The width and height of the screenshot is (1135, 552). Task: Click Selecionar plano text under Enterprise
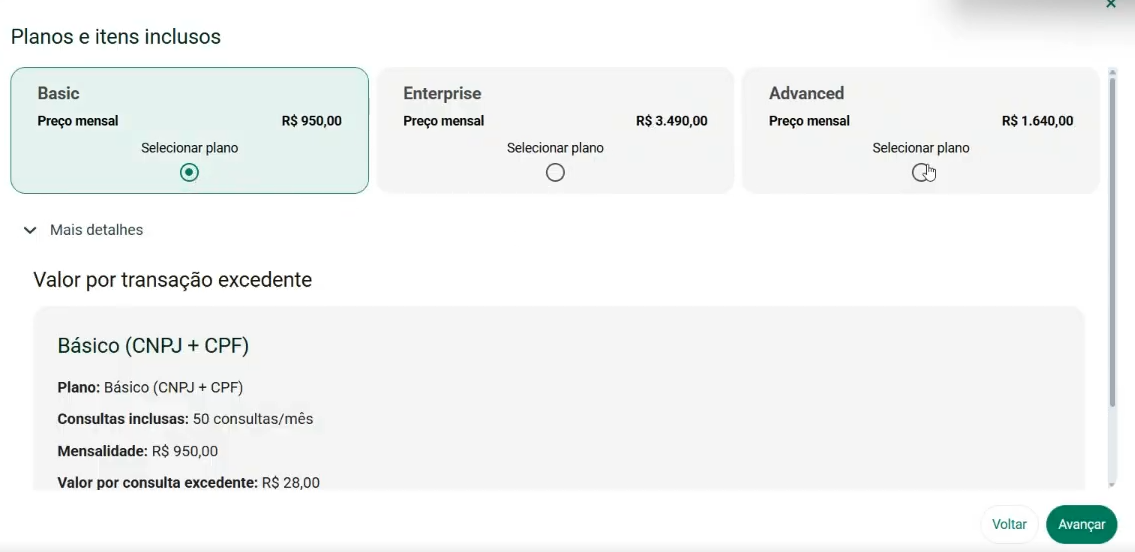point(555,148)
